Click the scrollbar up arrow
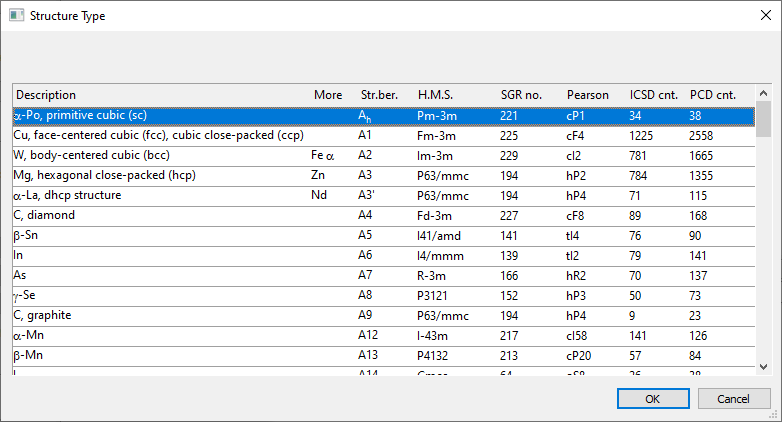The width and height of the screenshot is (782, 422). click(x=763, y=93)
